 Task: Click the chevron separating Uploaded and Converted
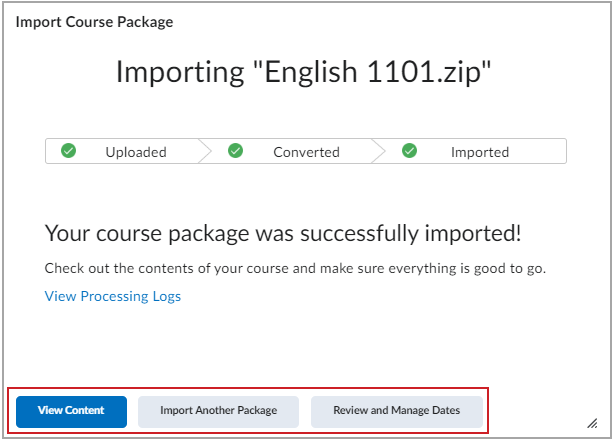pyautogui.click(x=205, y=151)
